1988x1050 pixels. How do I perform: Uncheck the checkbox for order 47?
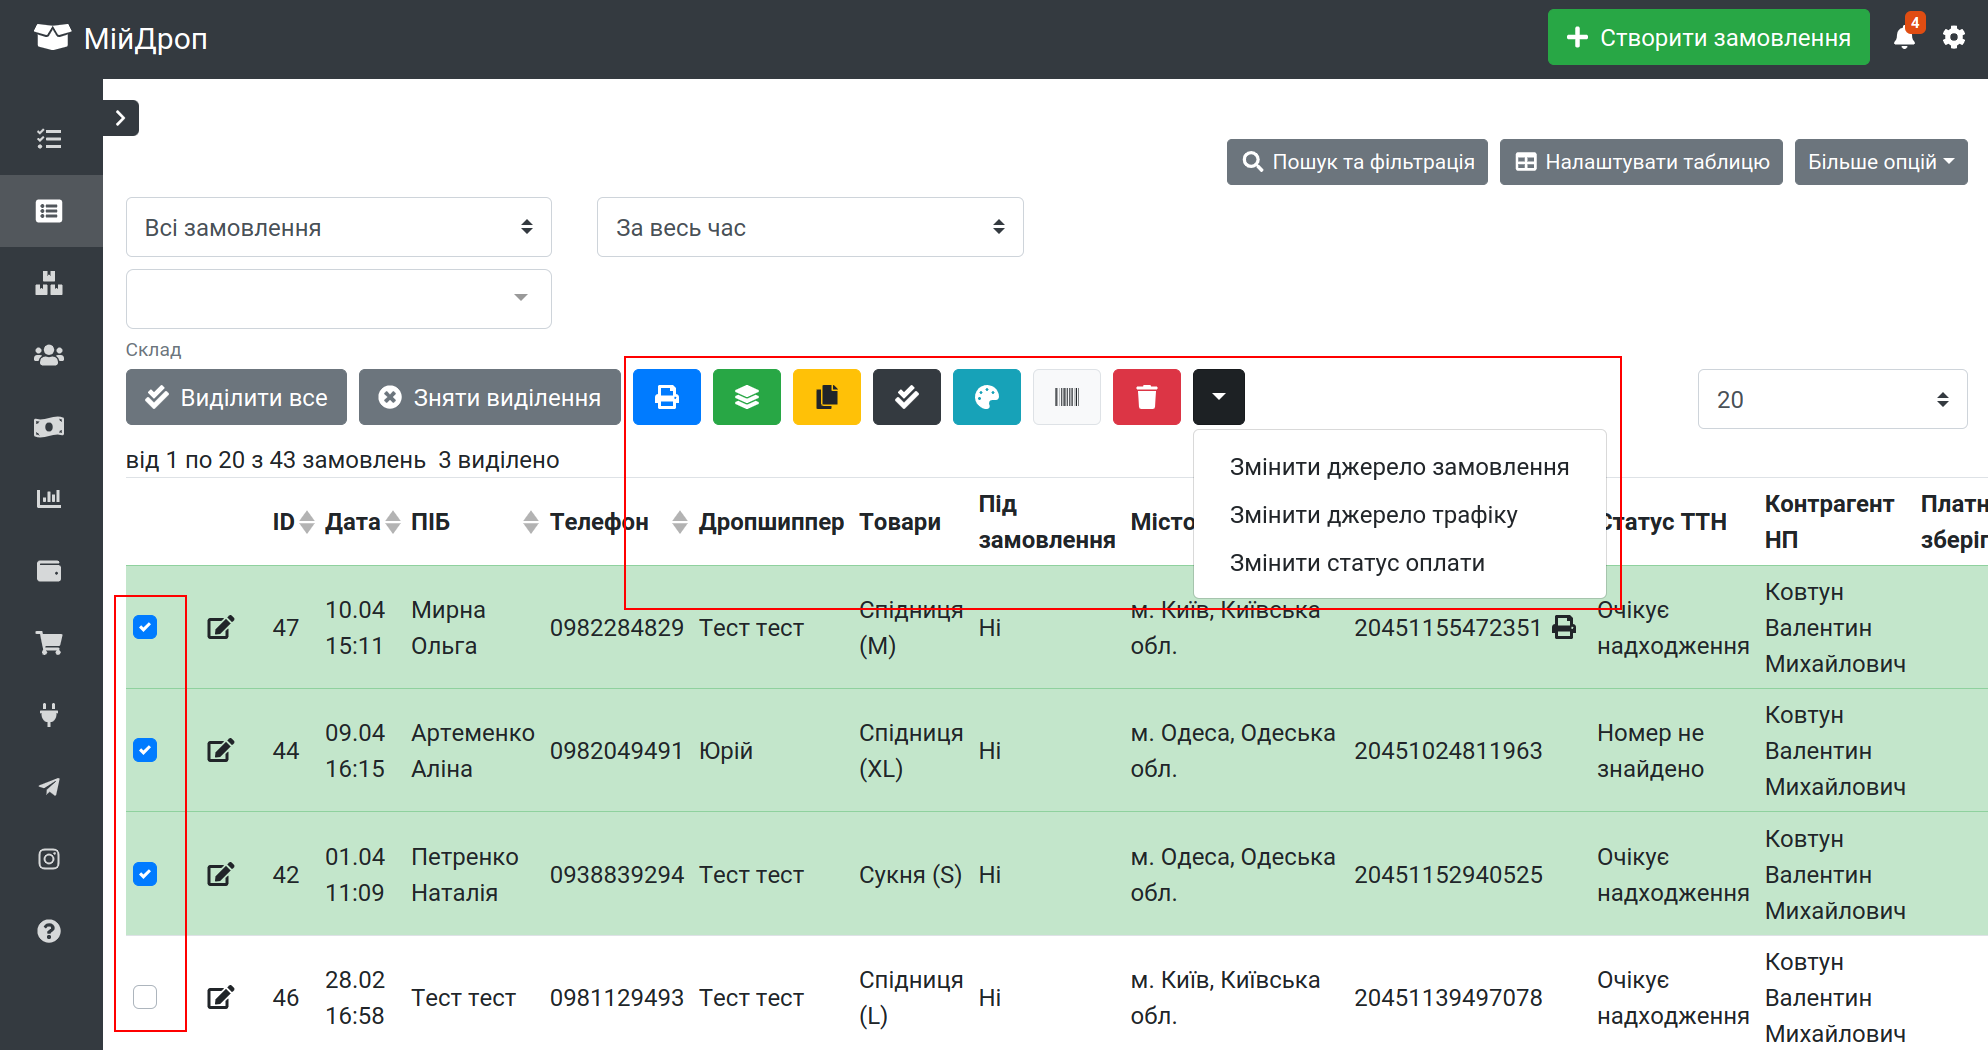click(x=145, y=627)
